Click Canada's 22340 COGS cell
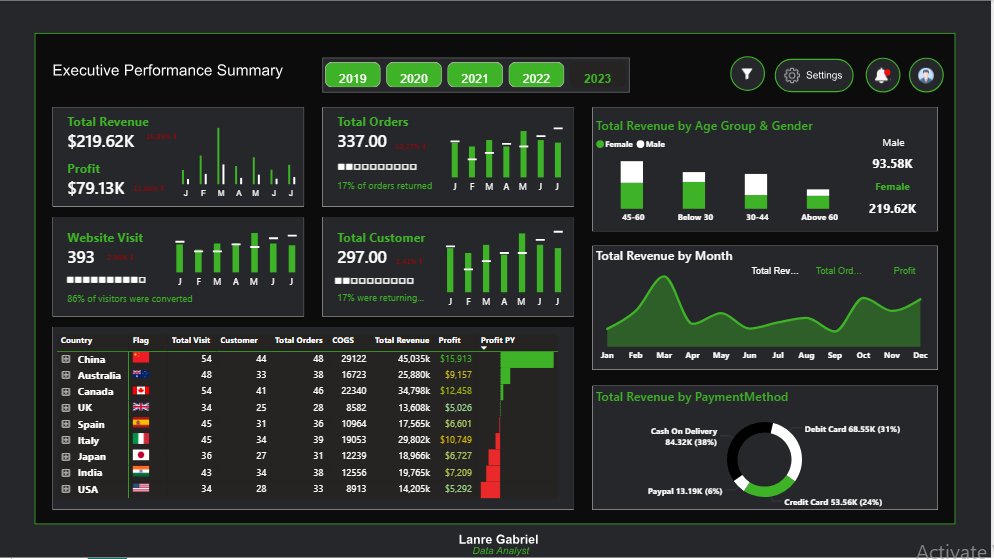This screenshot has width=994, height=559. tap(353, 390)
